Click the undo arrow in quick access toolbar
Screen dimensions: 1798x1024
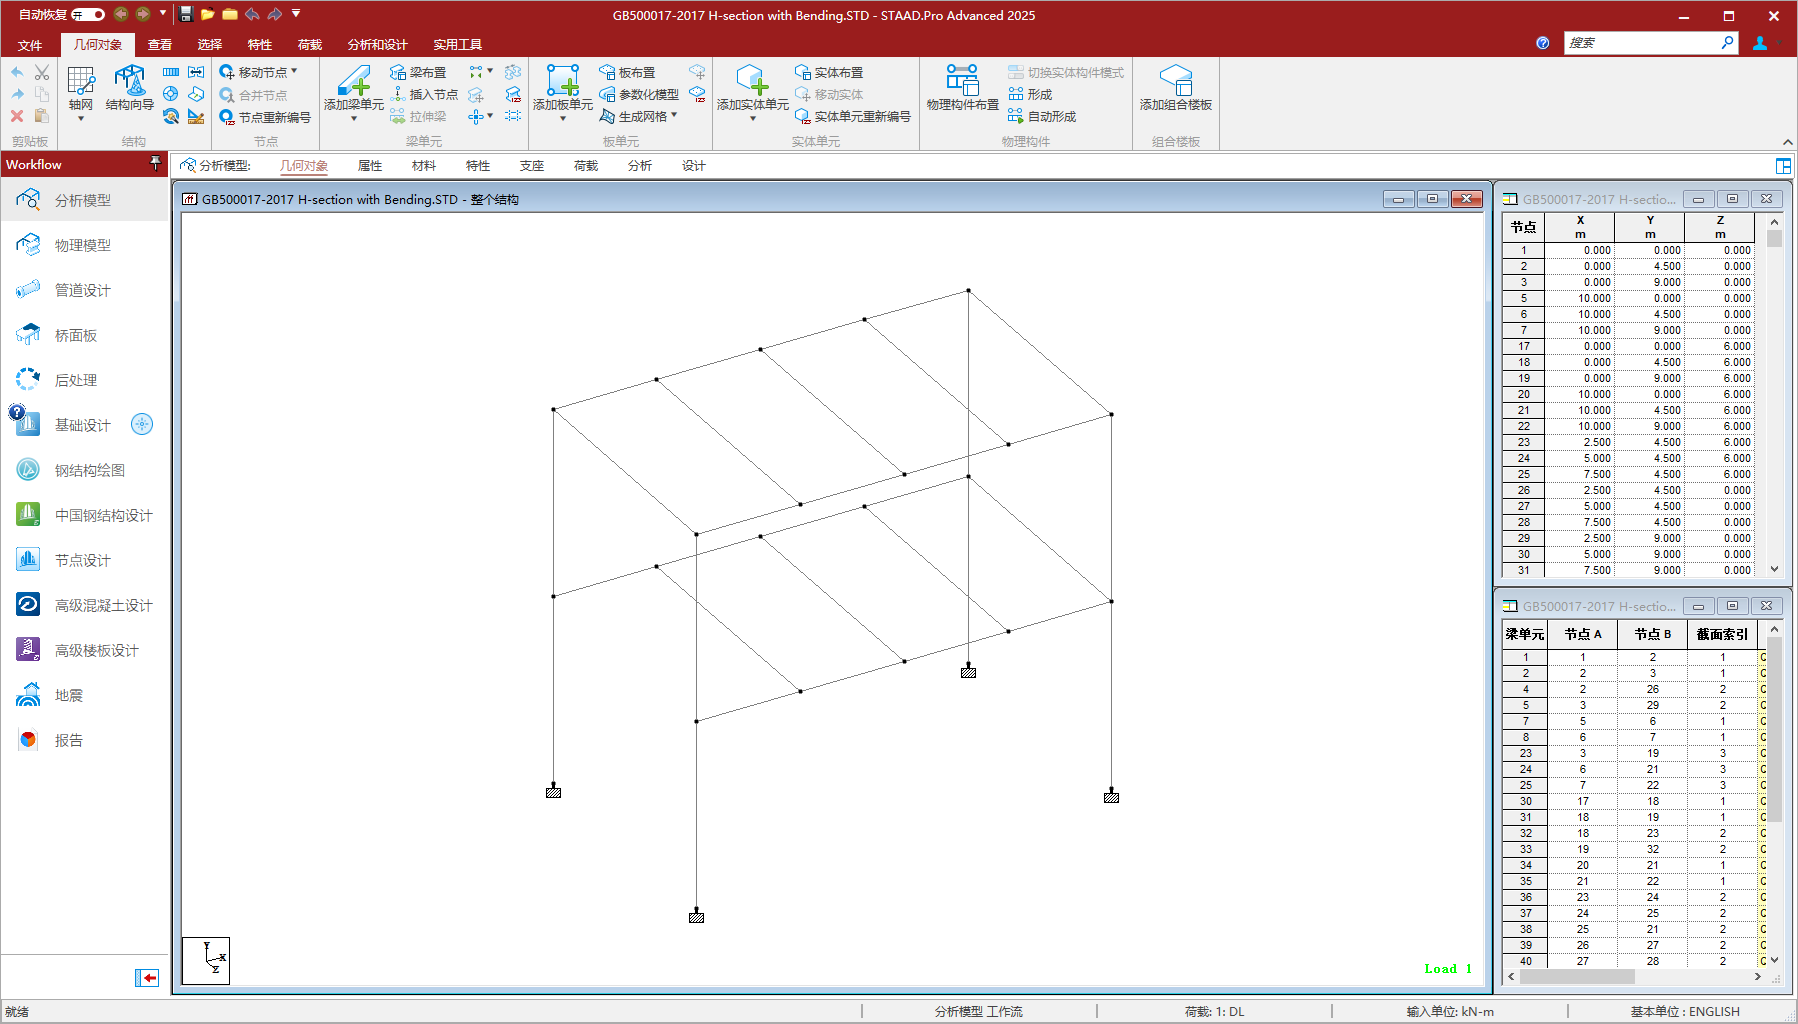point(252,14)
